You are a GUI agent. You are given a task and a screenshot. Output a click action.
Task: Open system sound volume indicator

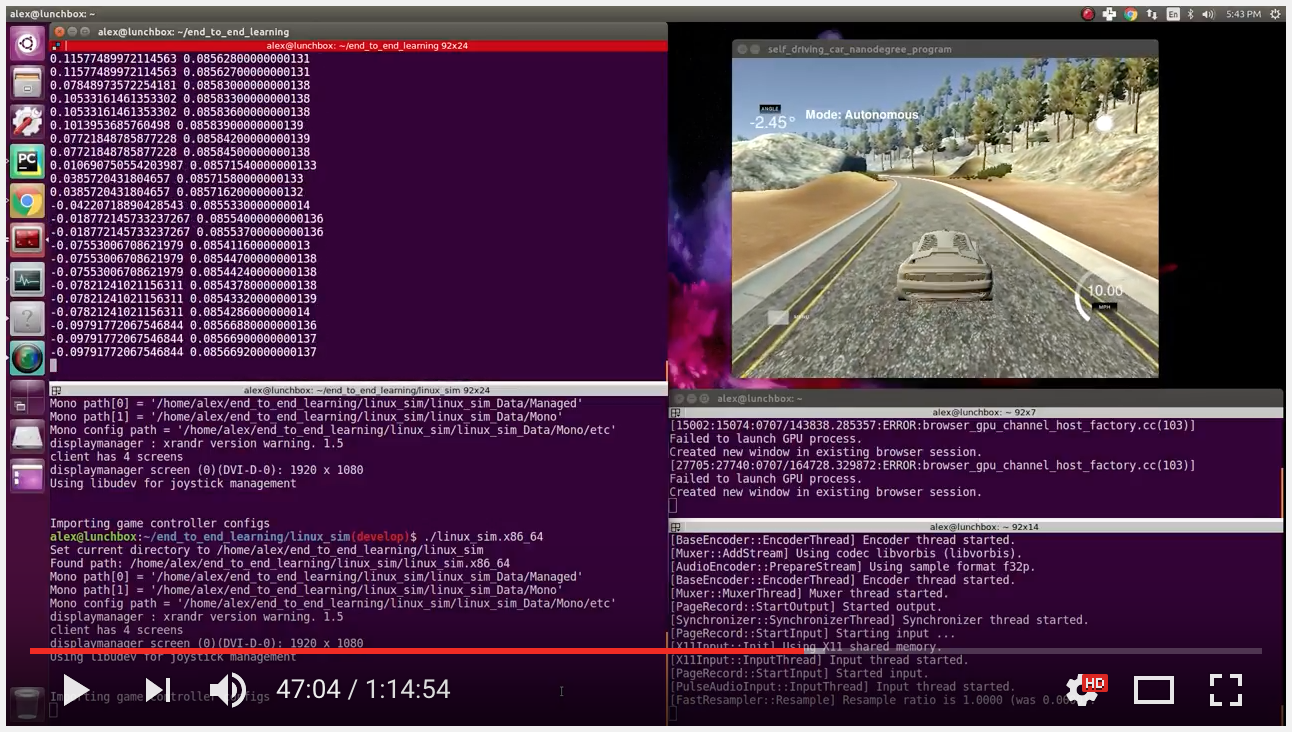point(1209,14)
